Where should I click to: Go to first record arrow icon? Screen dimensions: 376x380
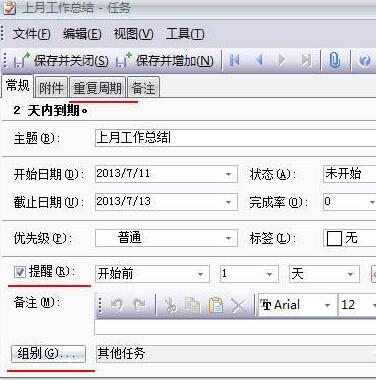(235, 60)
